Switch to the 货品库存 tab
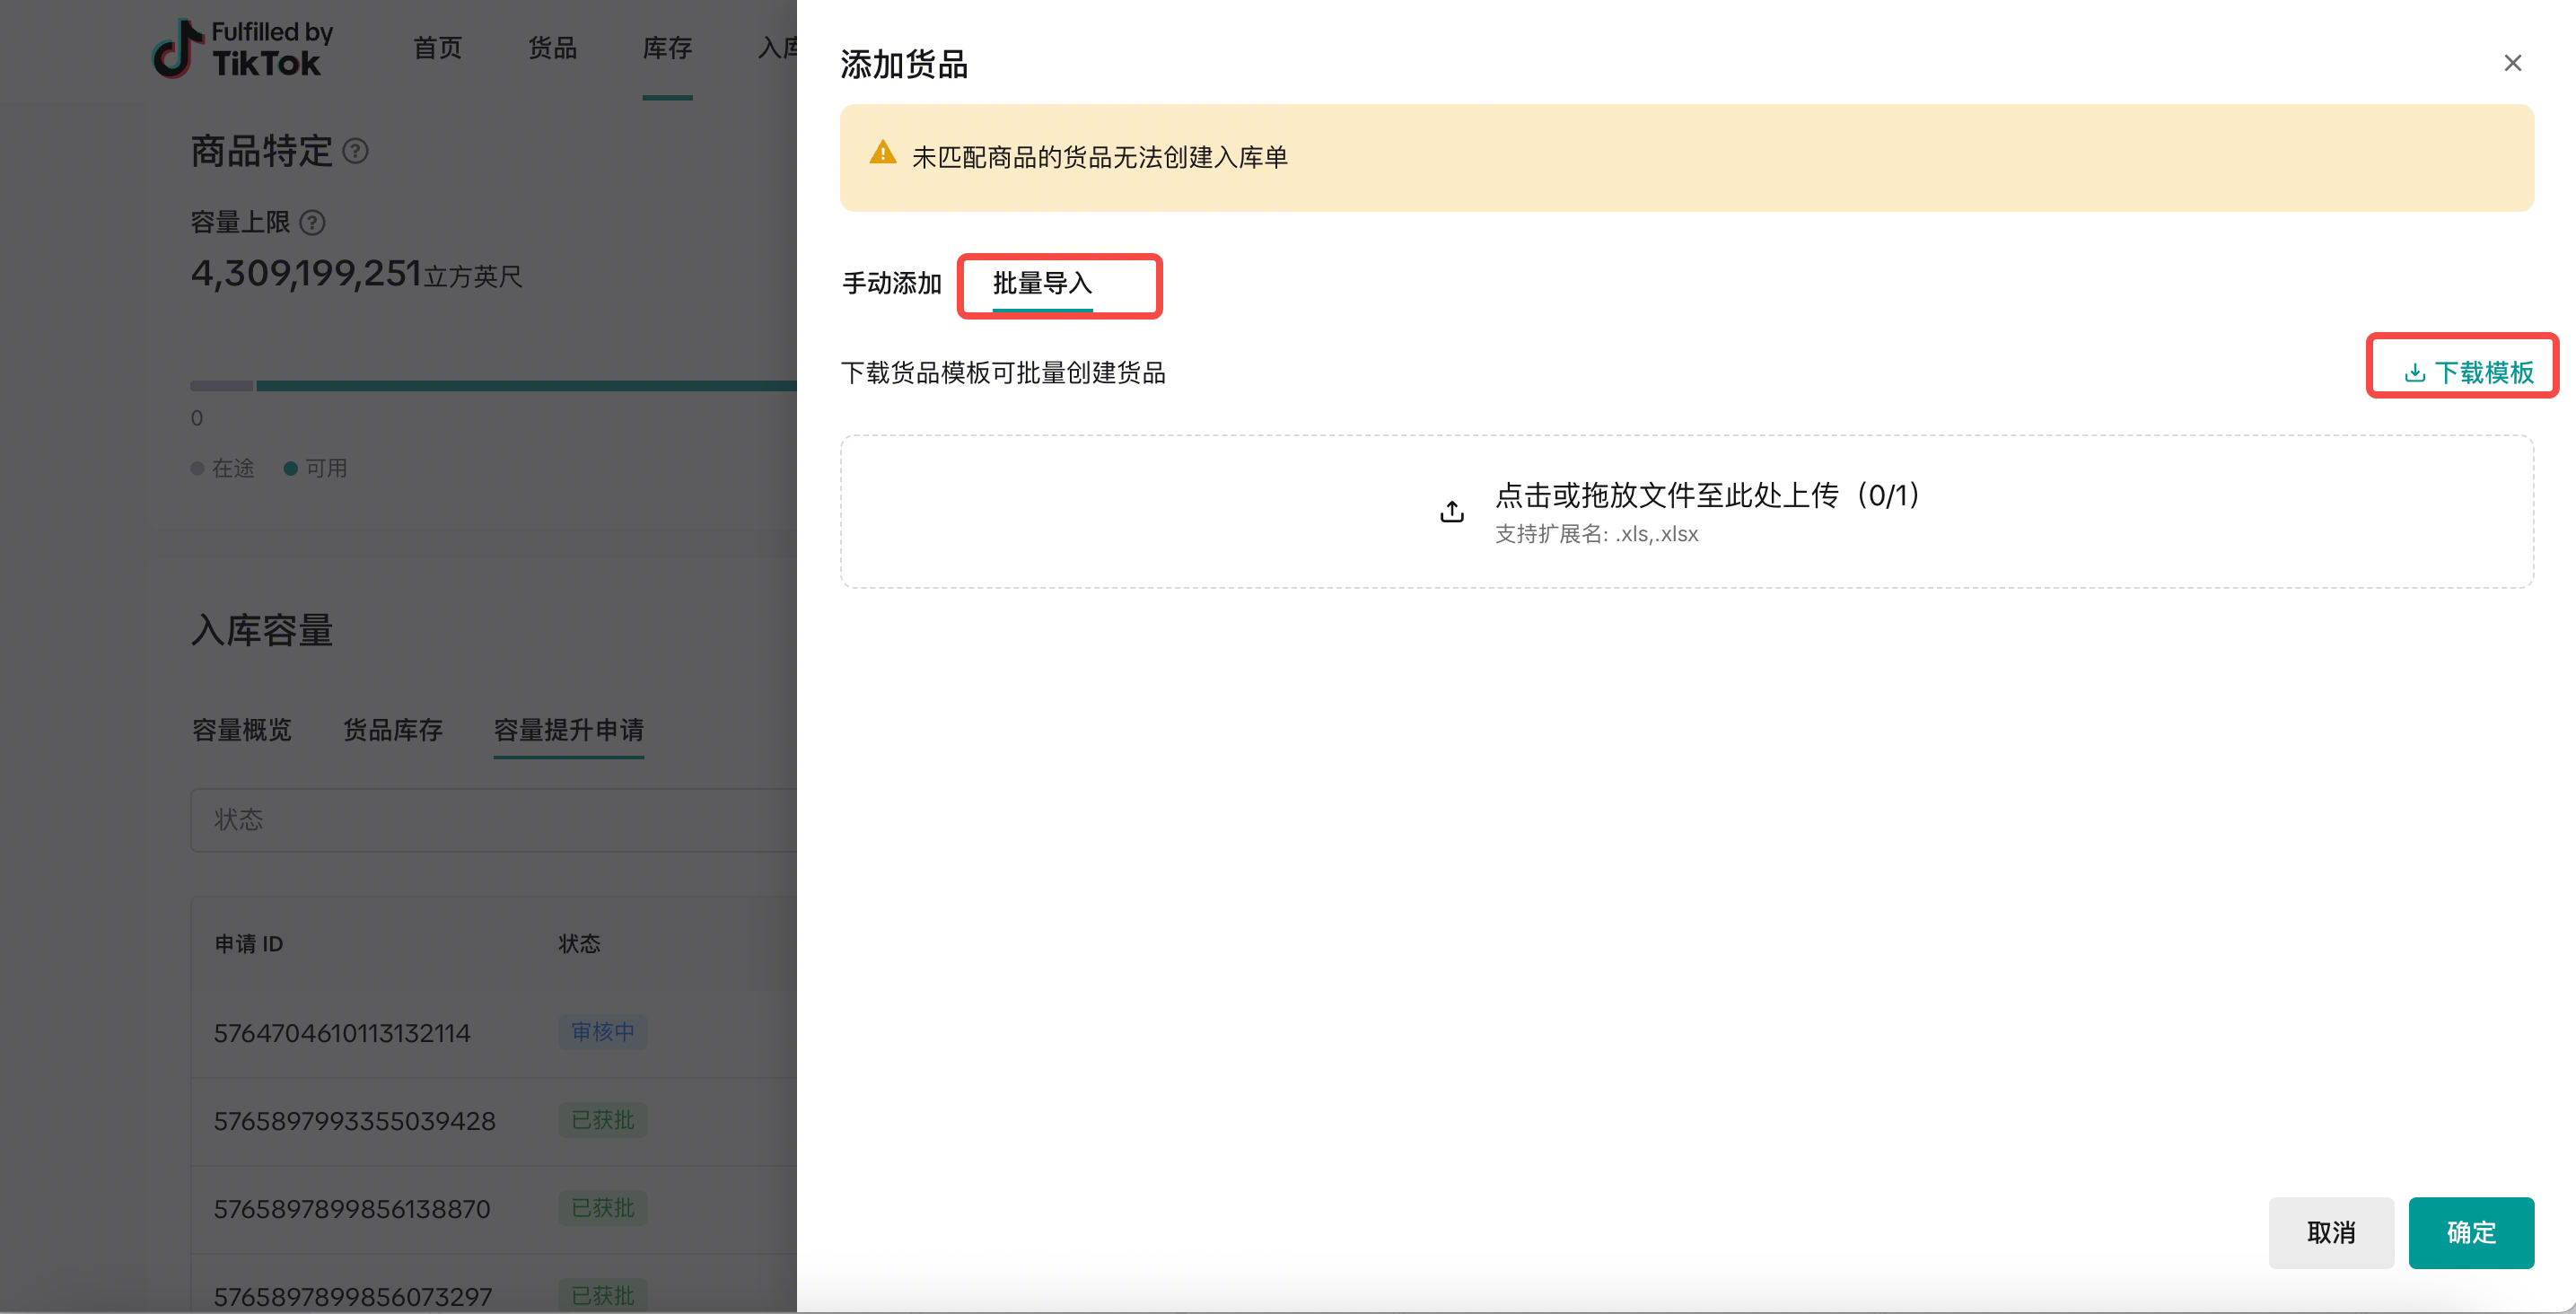 click(x=392, y=730)
